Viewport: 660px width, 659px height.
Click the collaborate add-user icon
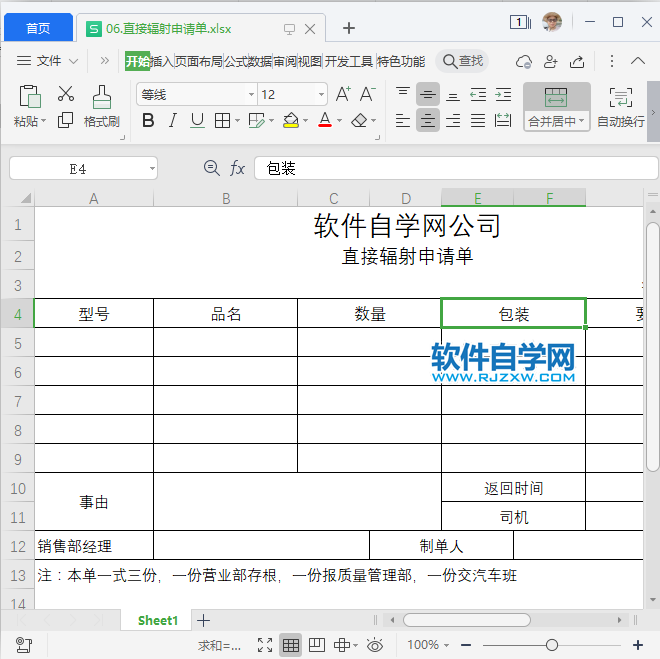tap(550, 62)
